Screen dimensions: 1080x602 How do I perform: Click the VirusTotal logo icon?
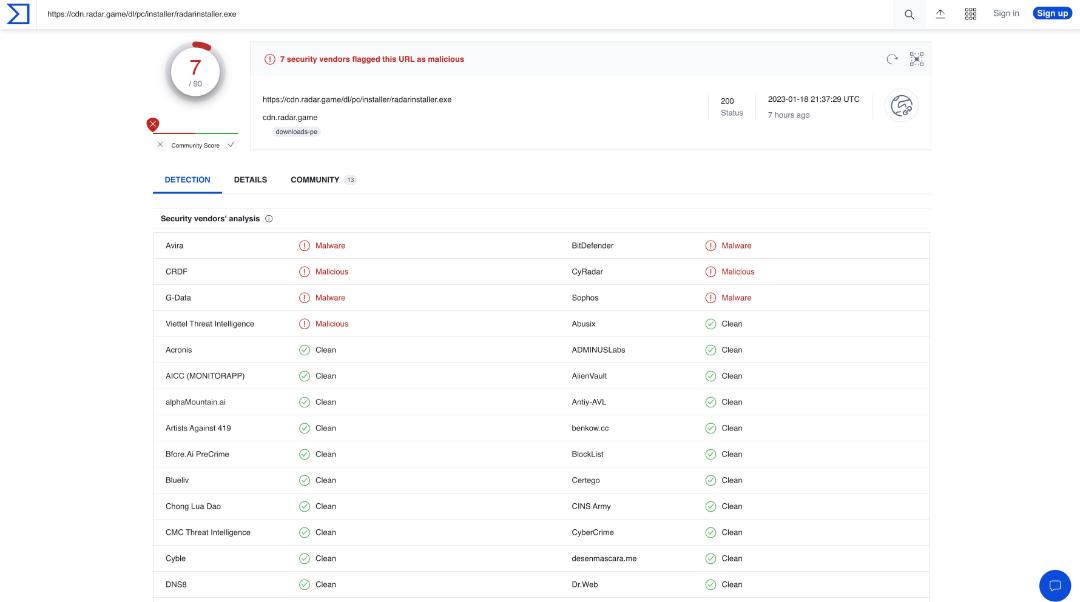point(18,14)
